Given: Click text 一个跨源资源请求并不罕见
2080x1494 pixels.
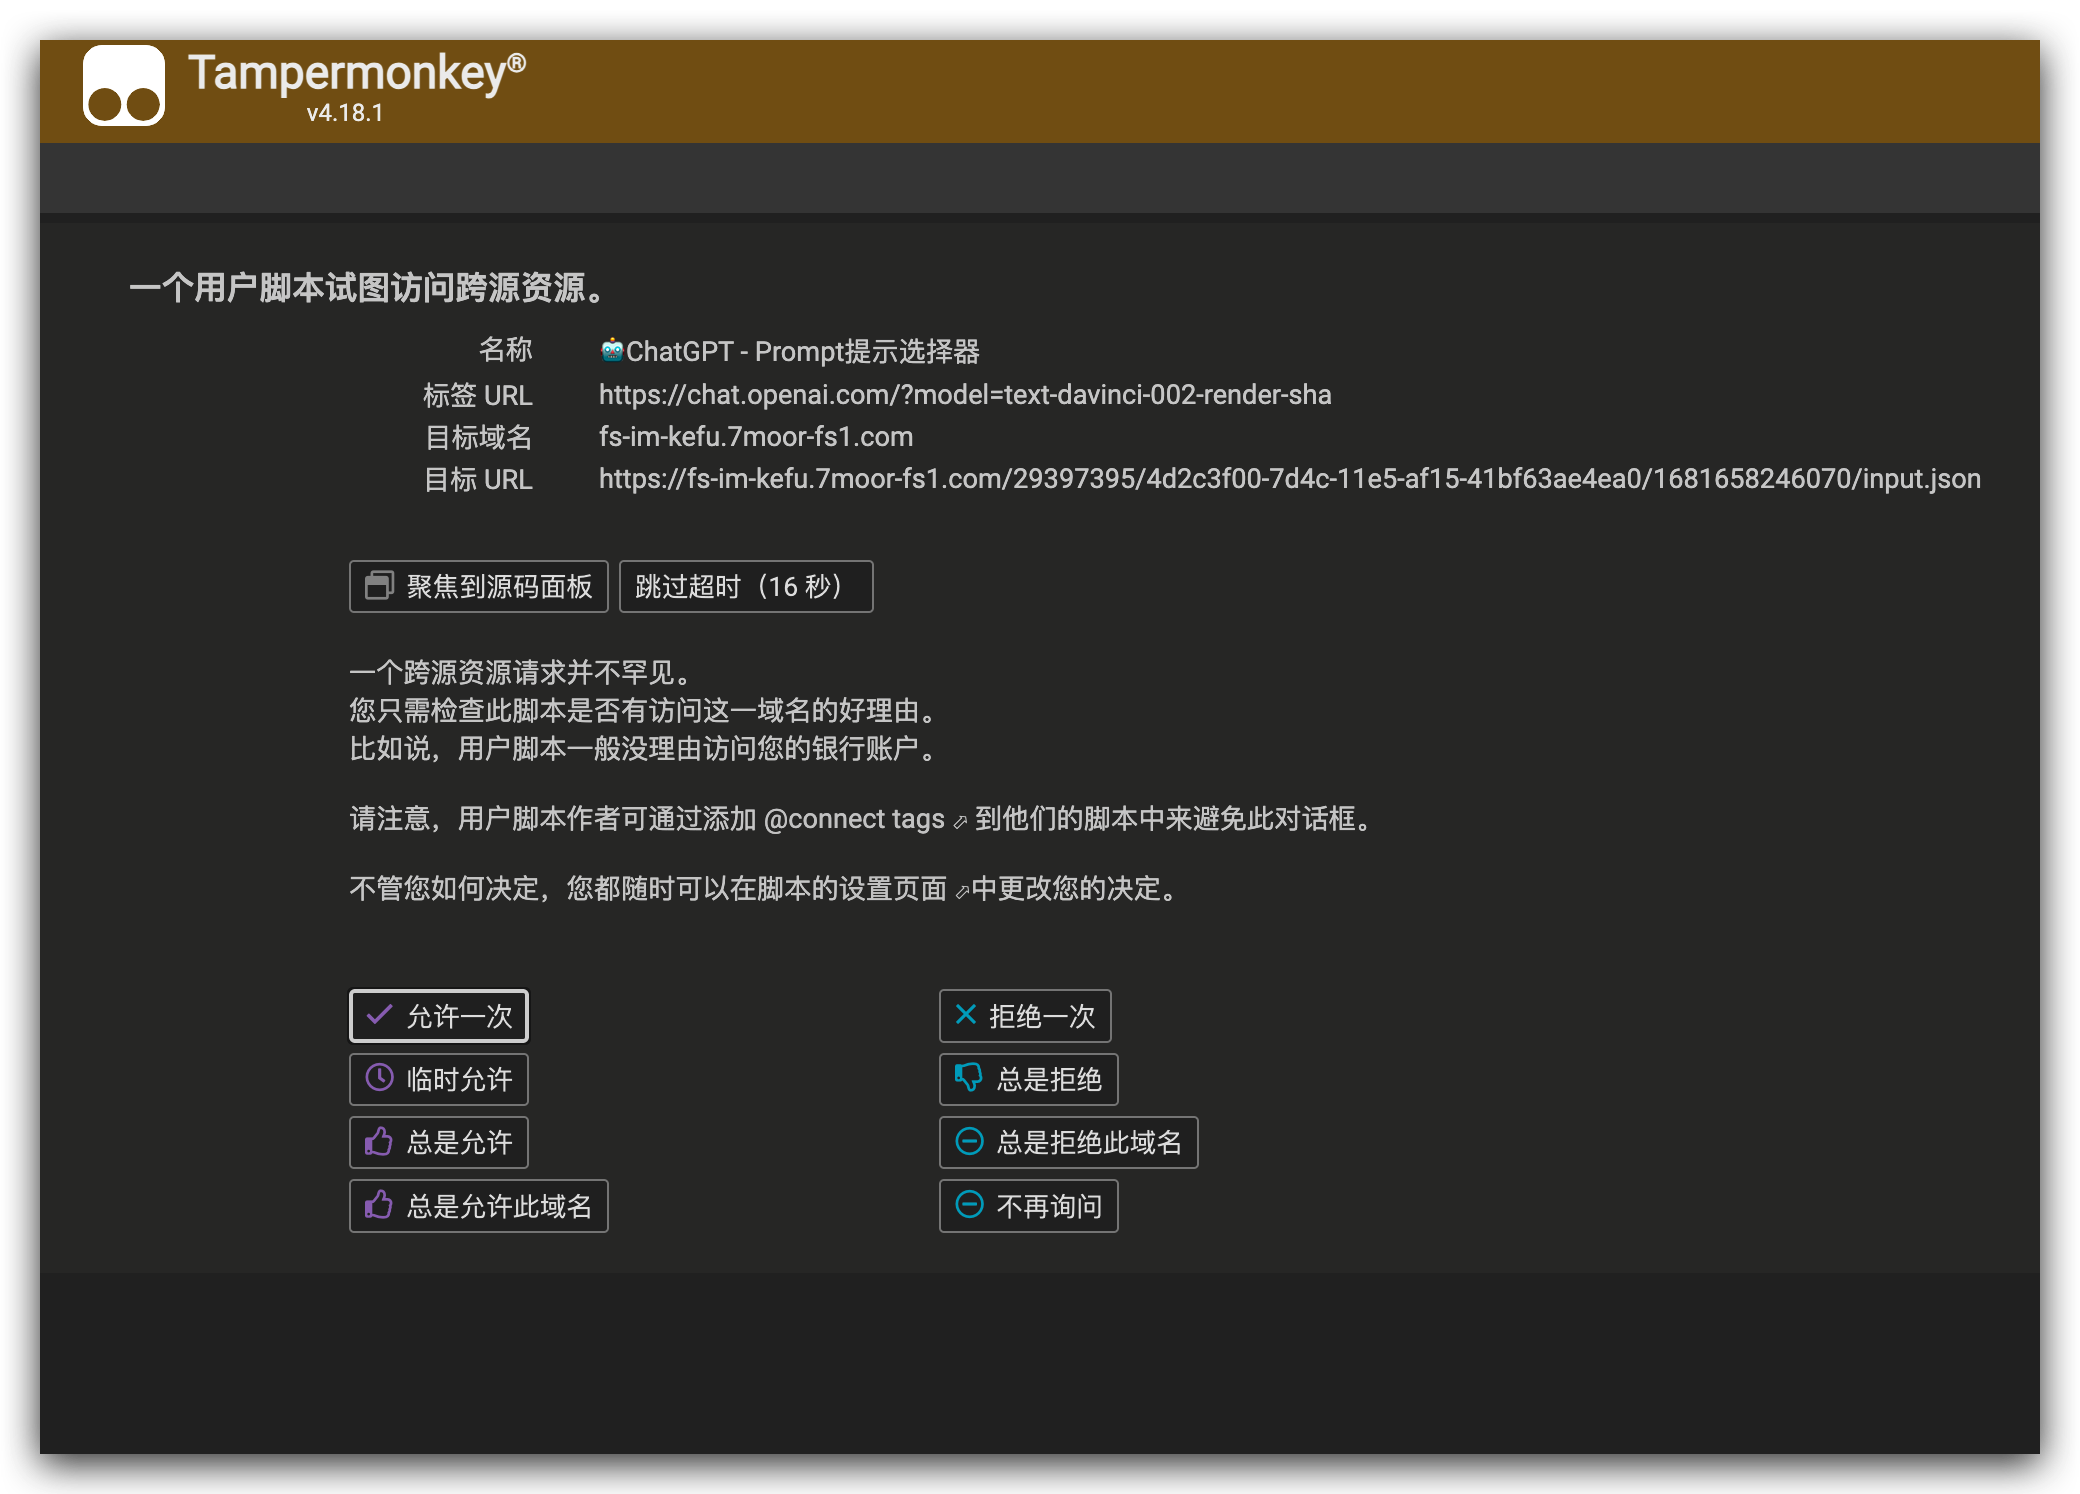Looking at the screenshot, I should click(520, 672).
